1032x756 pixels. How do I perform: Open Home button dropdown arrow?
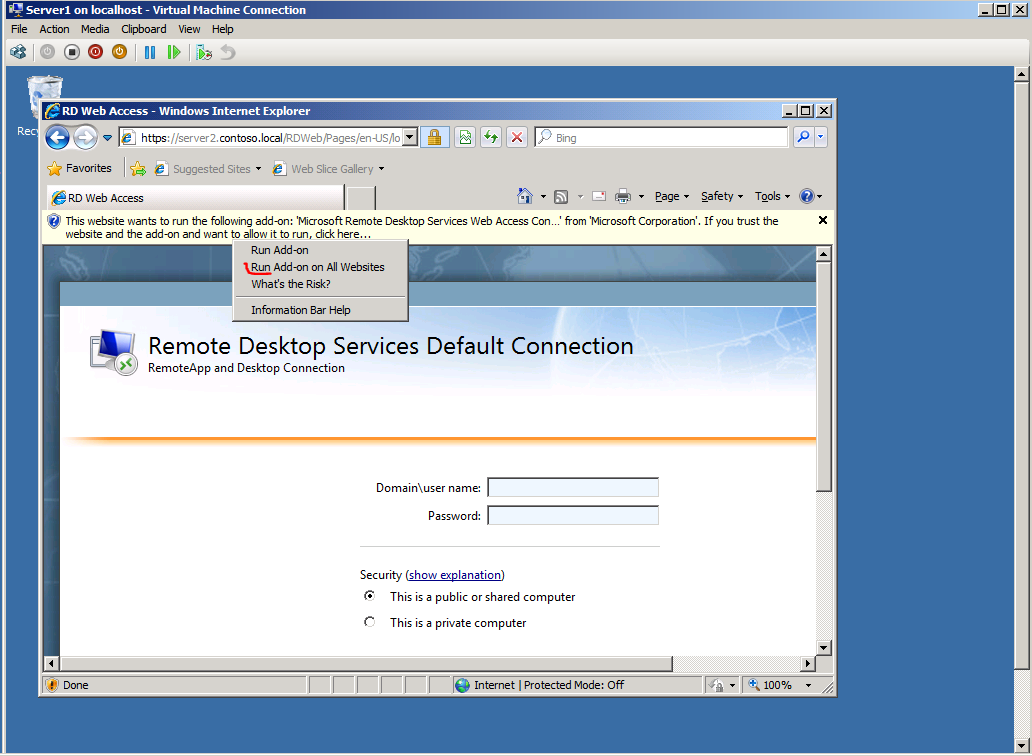(543, 196)
